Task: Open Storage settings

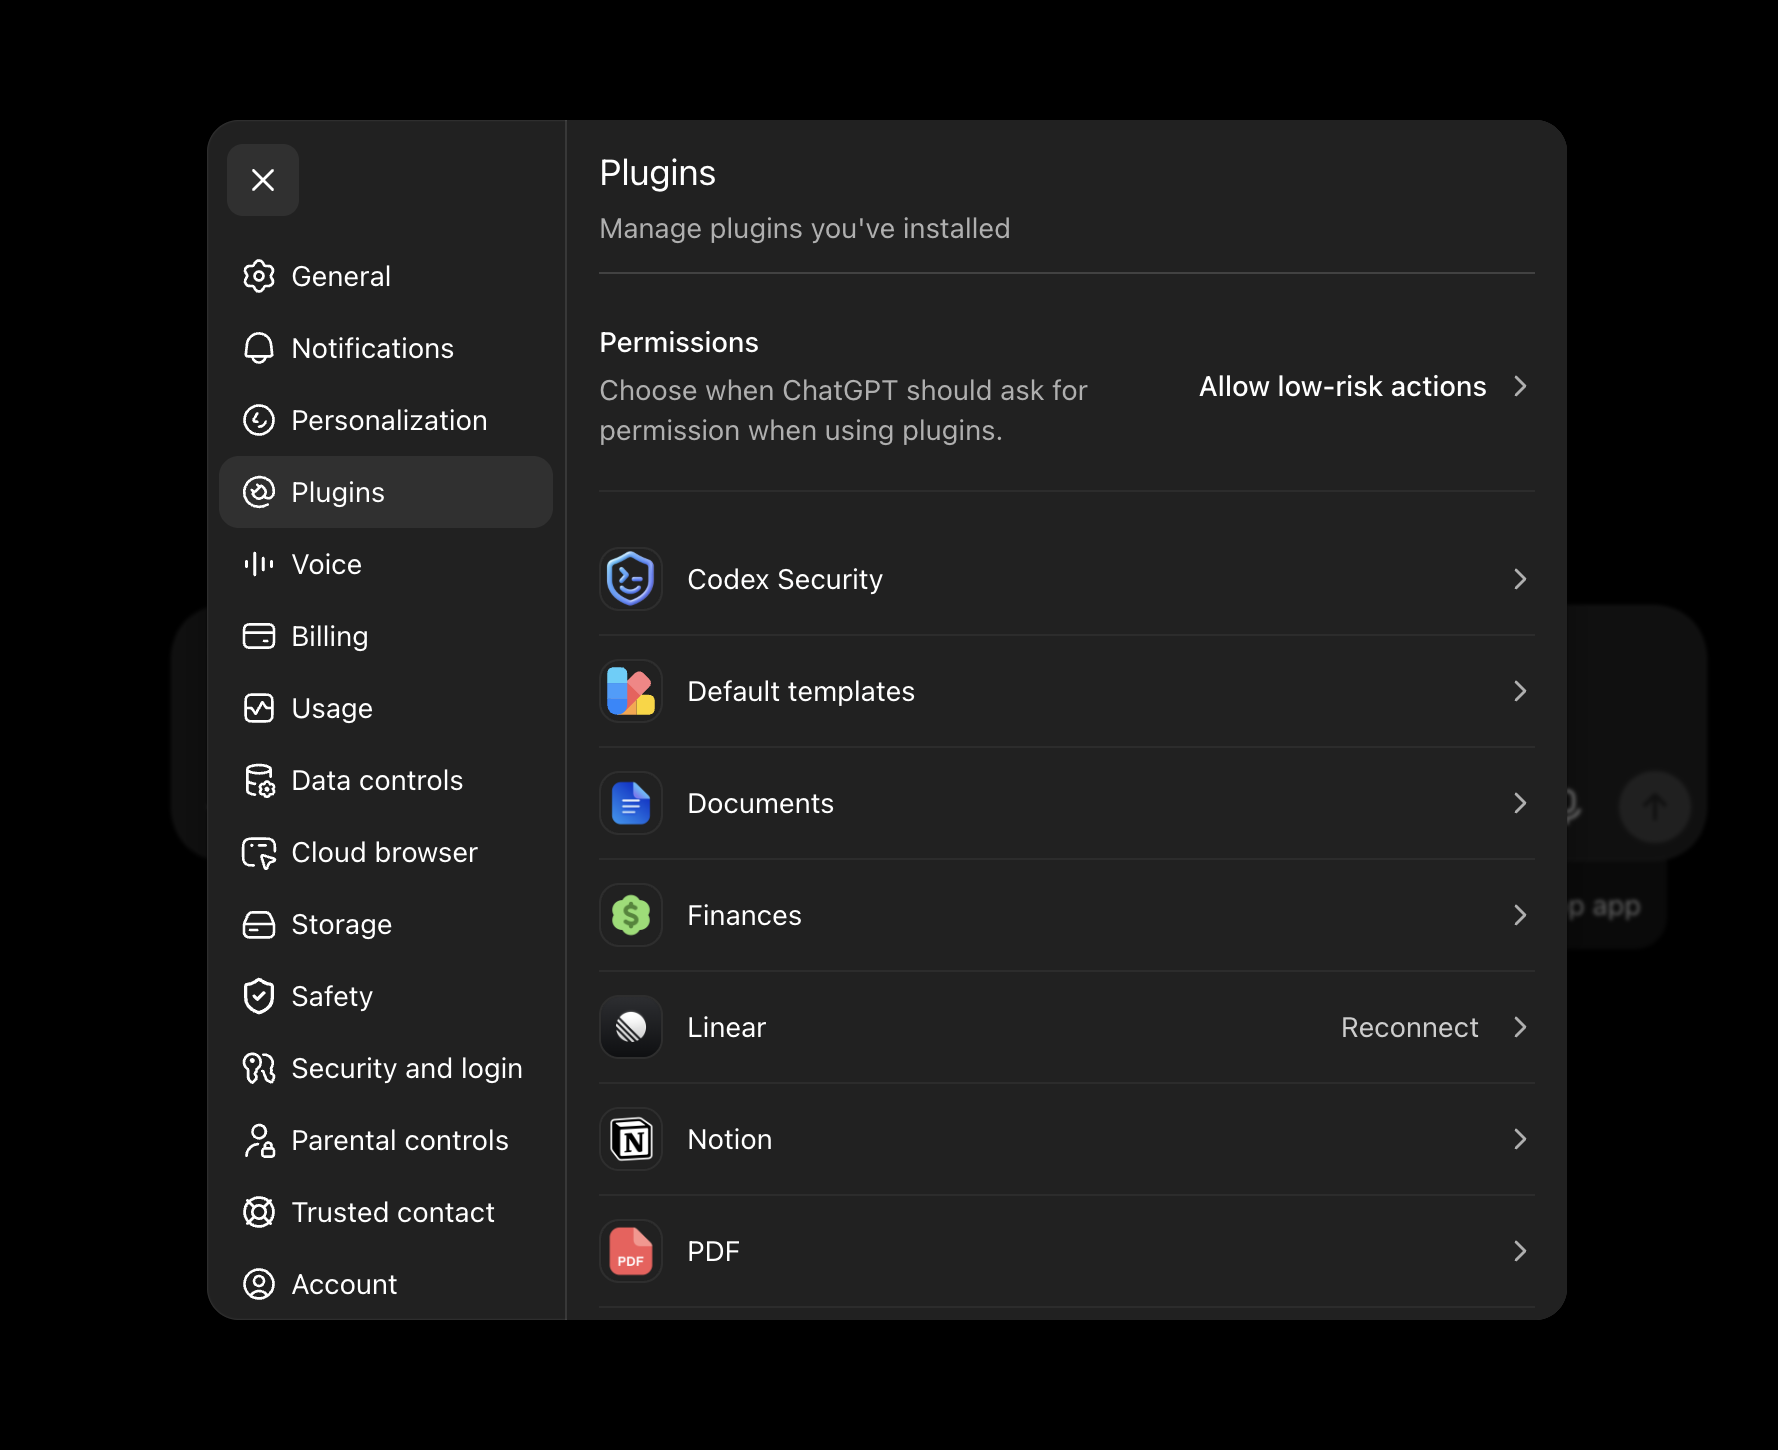Action: click(386, 924)
